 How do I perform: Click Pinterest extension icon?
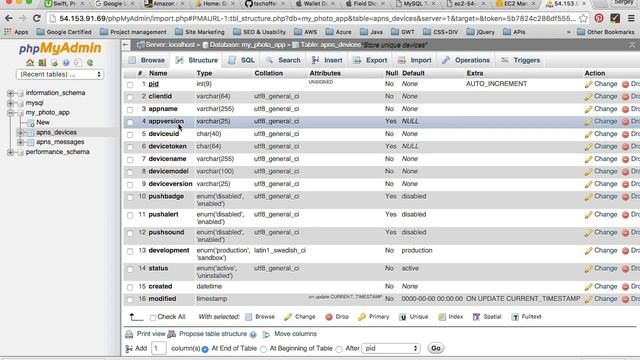(x=599, y=18)
